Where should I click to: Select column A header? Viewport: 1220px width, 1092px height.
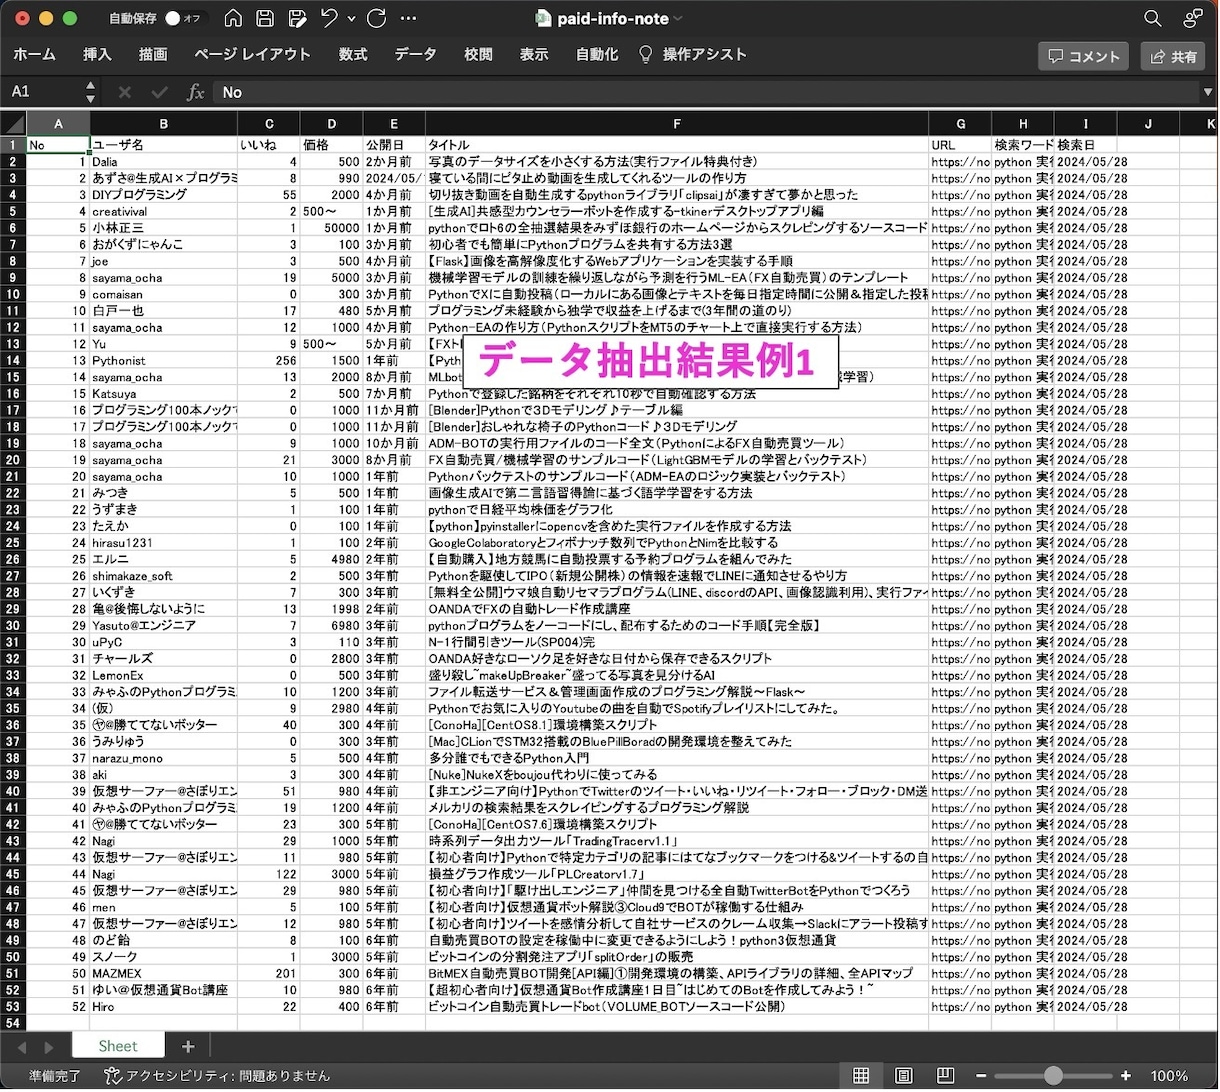pos(58,124)
